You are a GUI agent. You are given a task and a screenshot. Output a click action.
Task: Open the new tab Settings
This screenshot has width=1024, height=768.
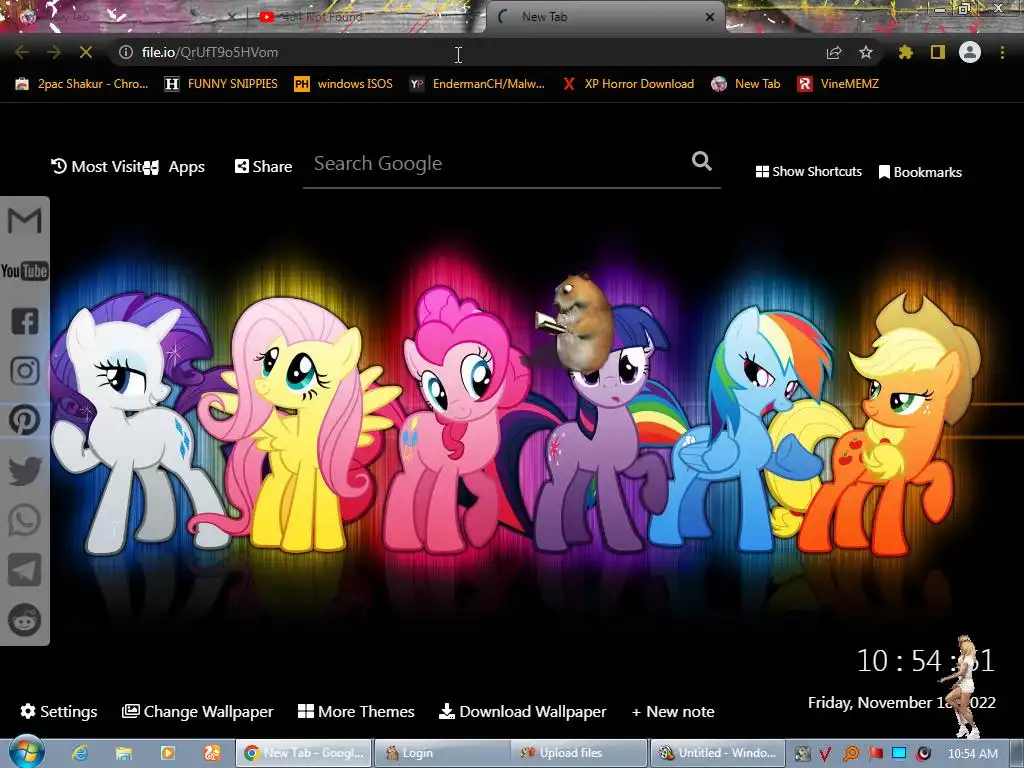click(59, 711)
